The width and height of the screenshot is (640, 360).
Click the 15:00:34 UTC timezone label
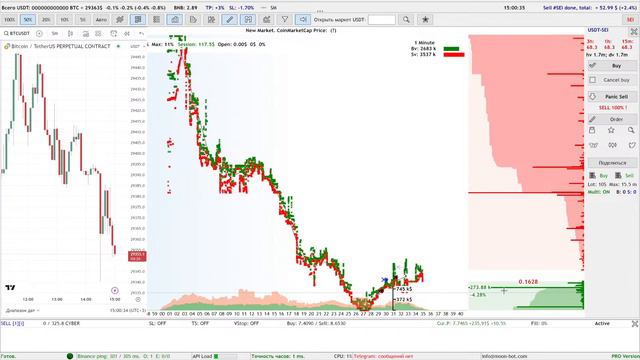pyautogui.click(x=127, y=311)
